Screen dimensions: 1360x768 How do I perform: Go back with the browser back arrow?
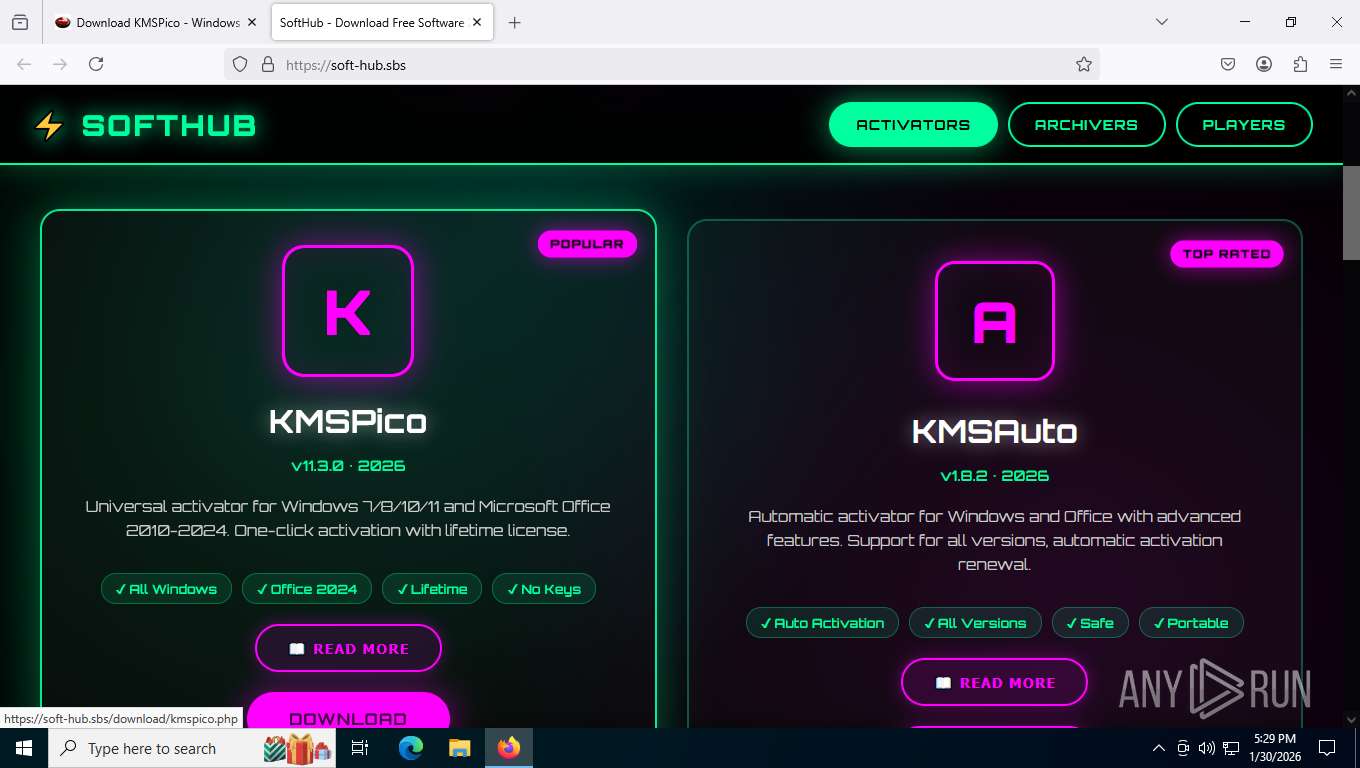(x=24, y=64)
